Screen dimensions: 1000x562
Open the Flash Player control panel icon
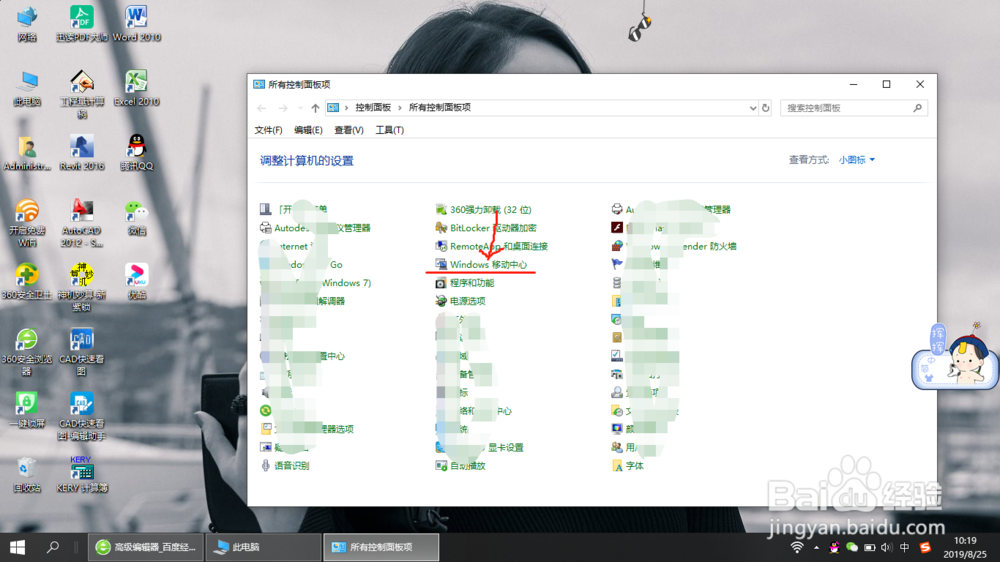(x=617, y=228)
